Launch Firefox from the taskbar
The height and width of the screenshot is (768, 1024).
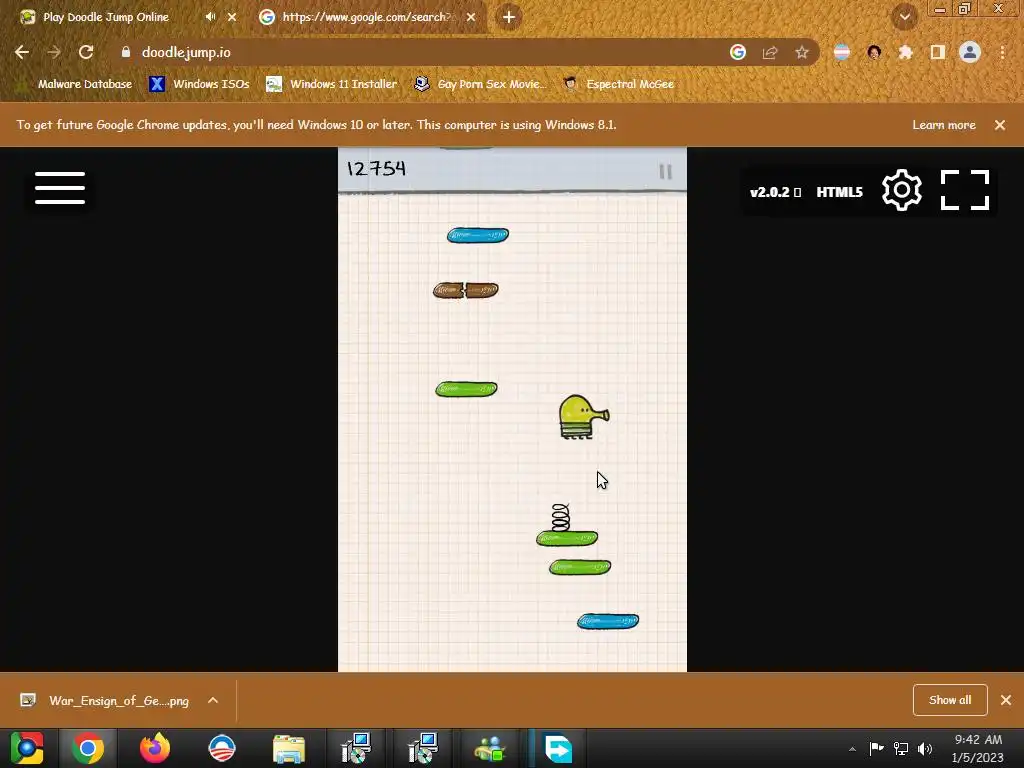[x=155, y=748]
